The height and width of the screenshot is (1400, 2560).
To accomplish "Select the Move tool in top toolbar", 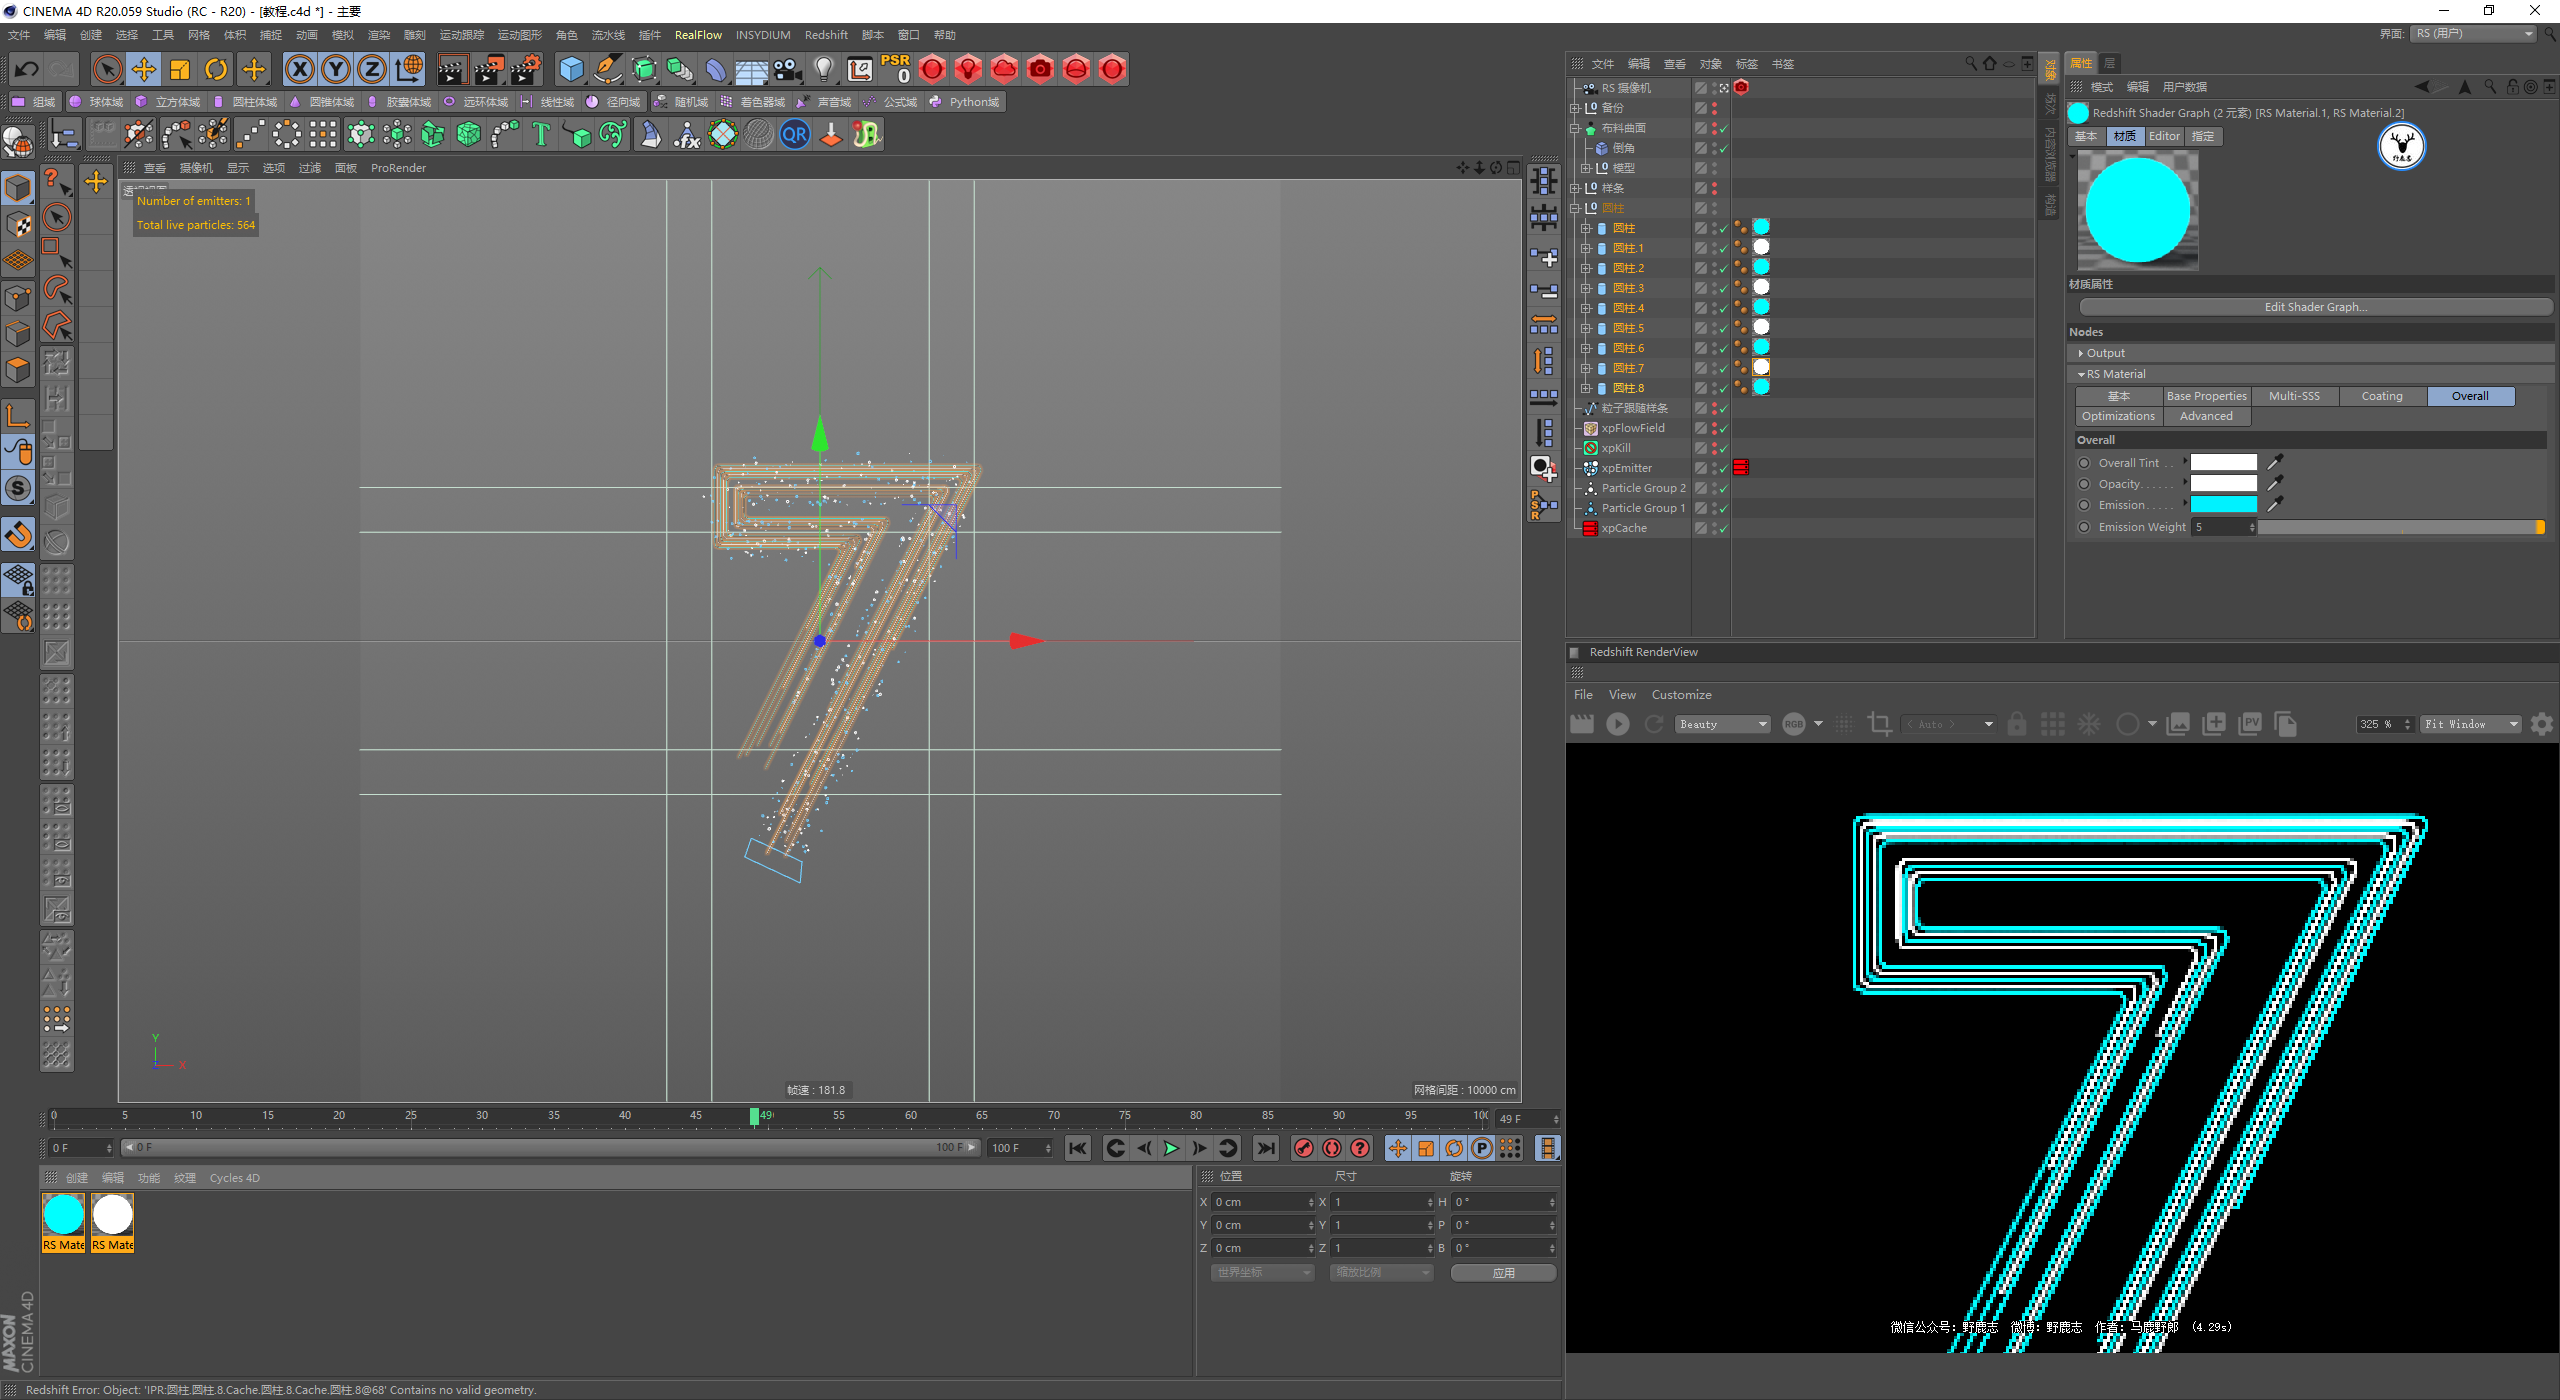I will (144, 69).
